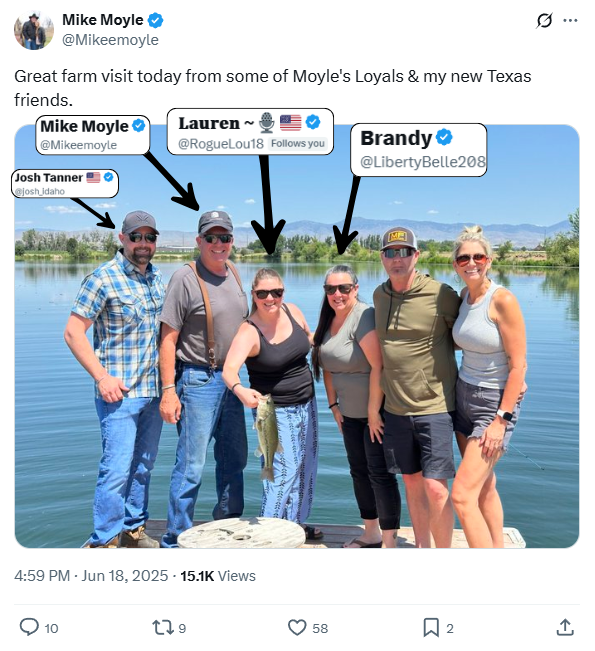Open the @Mikeemoyle handle in post header
This screenshot has width=595, height=651.
[110, 40]
